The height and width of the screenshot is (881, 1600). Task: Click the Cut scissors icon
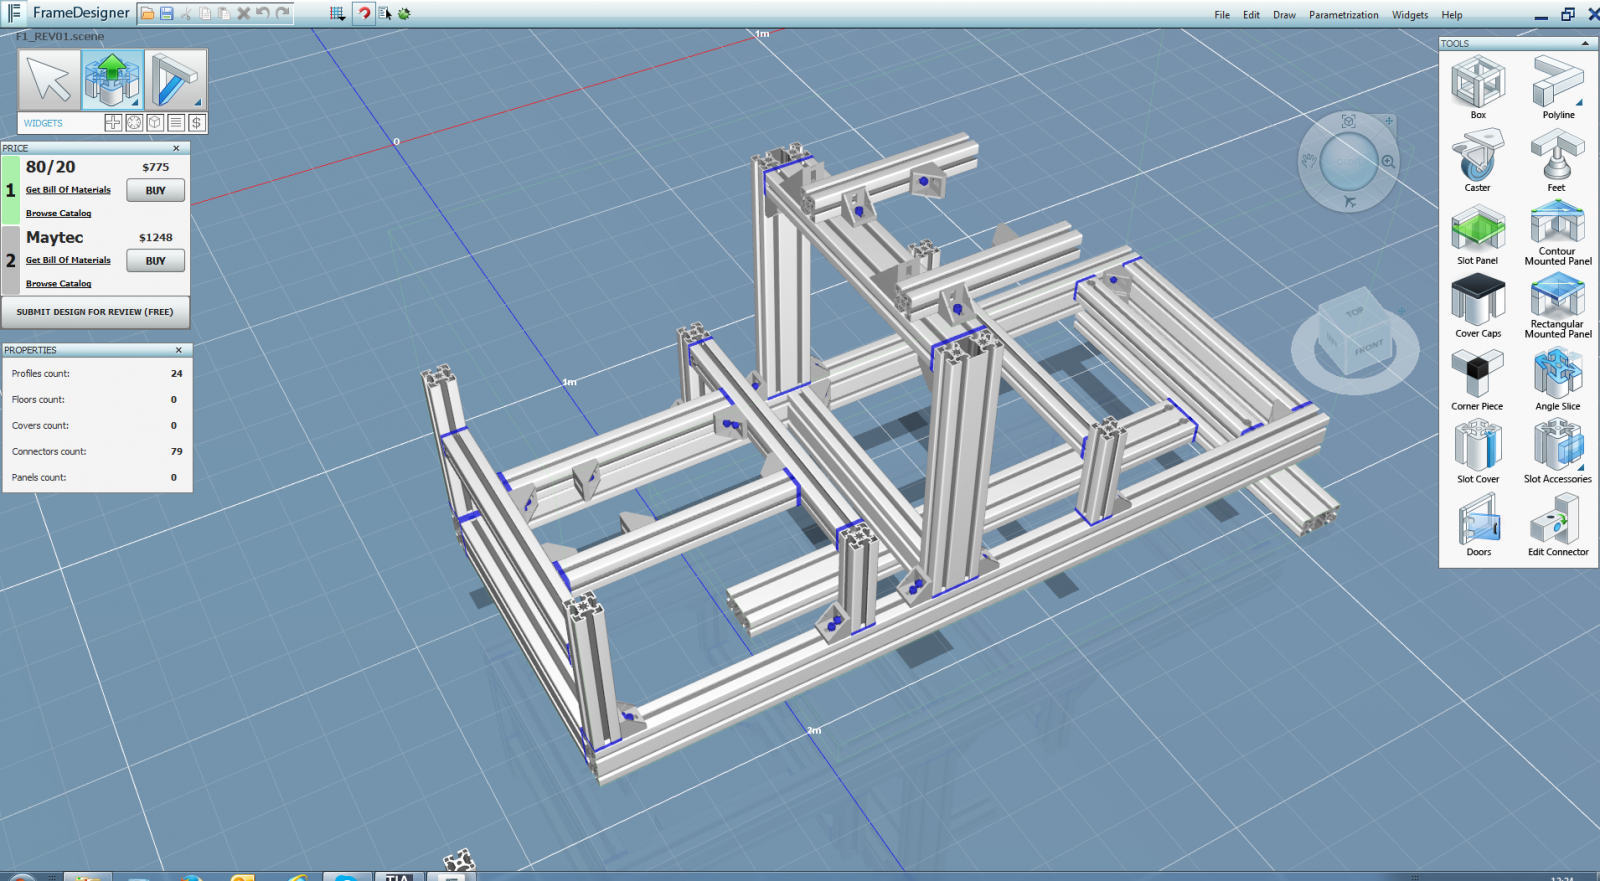[x=185, y=14]
